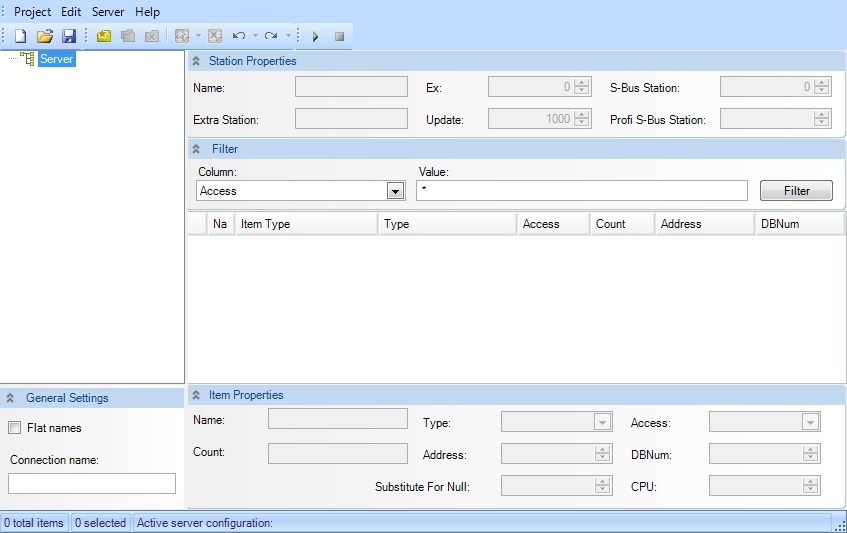Start the server with green play icon
The height and width of the screenshot is (533, 847).
click(315, 36)
